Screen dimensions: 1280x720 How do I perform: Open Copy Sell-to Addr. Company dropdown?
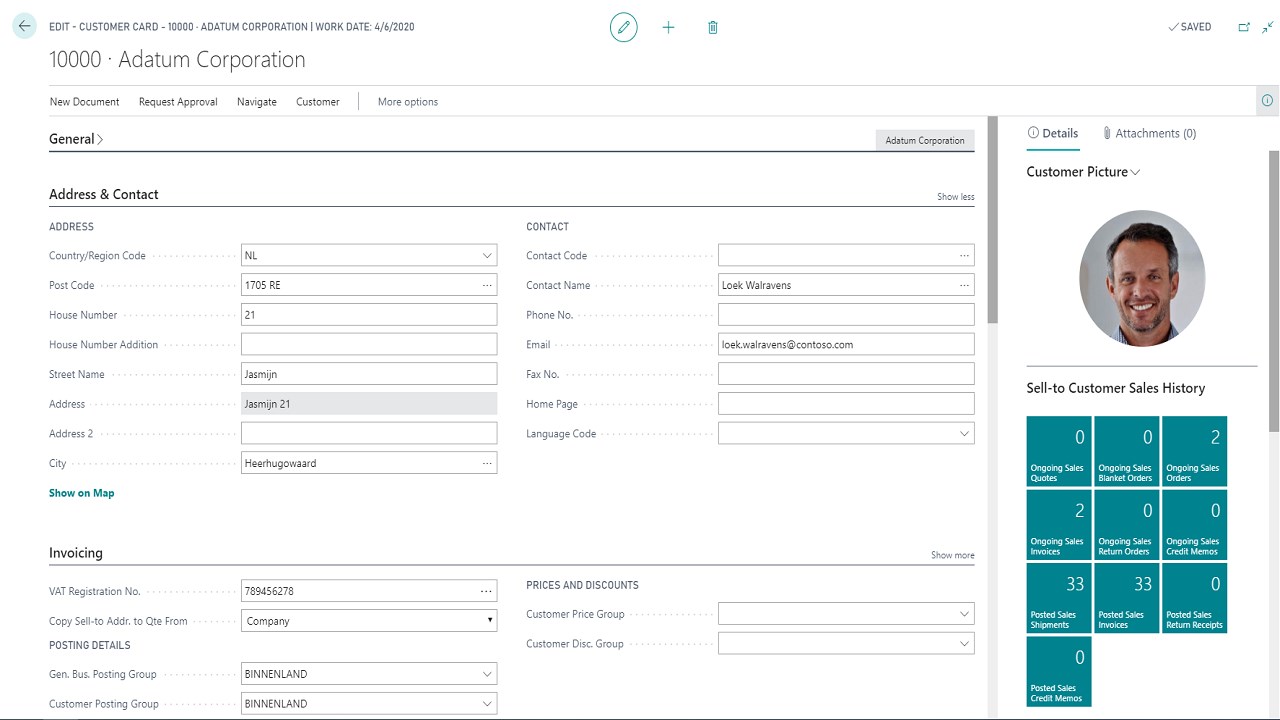489,621
